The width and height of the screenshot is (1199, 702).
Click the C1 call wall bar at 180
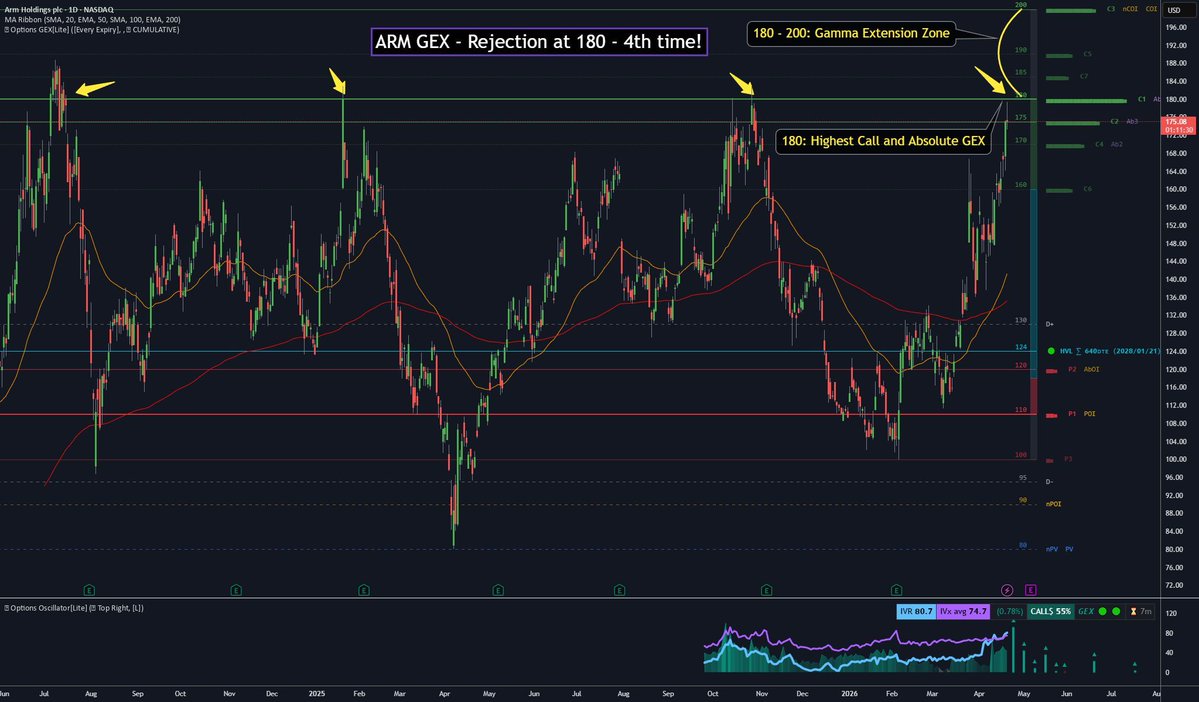coord(1086,100)
